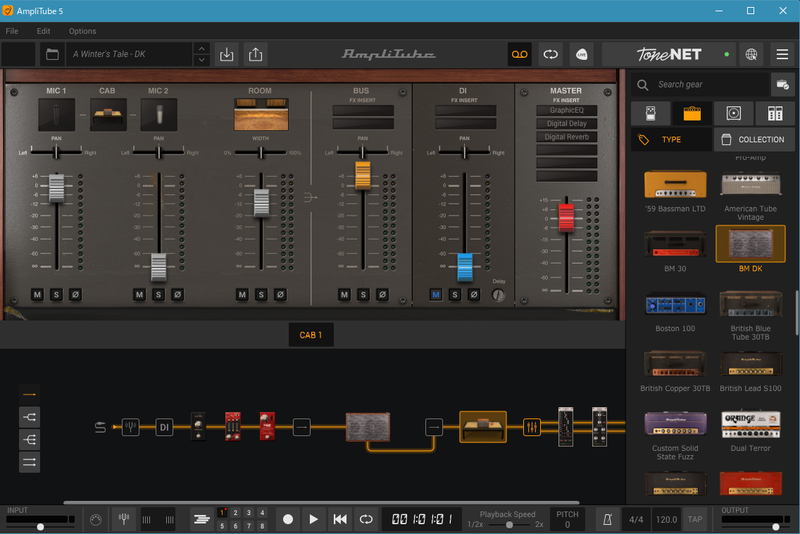Open the time signature 4/4 selector
The height and width of the screenshot is (534, 800).
[636, 519]
